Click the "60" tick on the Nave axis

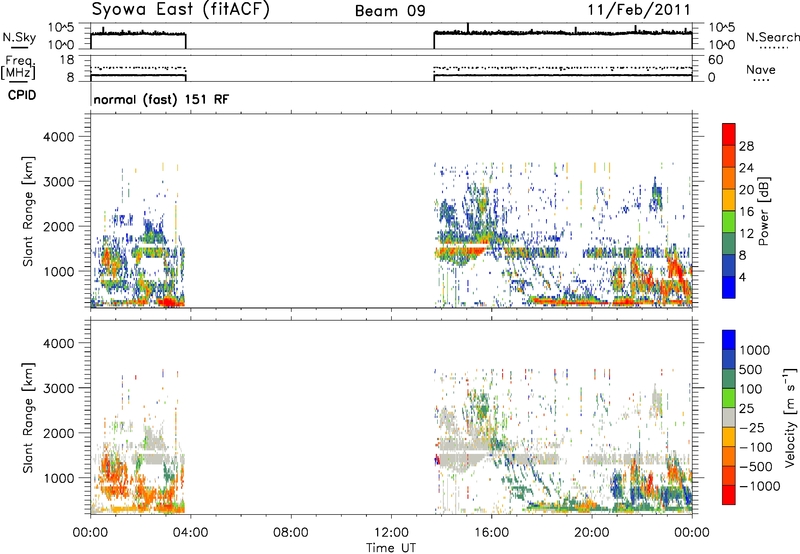(715, 60)
